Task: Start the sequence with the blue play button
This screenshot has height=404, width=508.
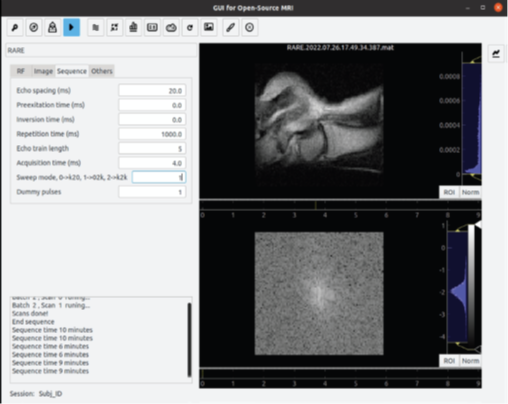Action: tap(71, 27)
